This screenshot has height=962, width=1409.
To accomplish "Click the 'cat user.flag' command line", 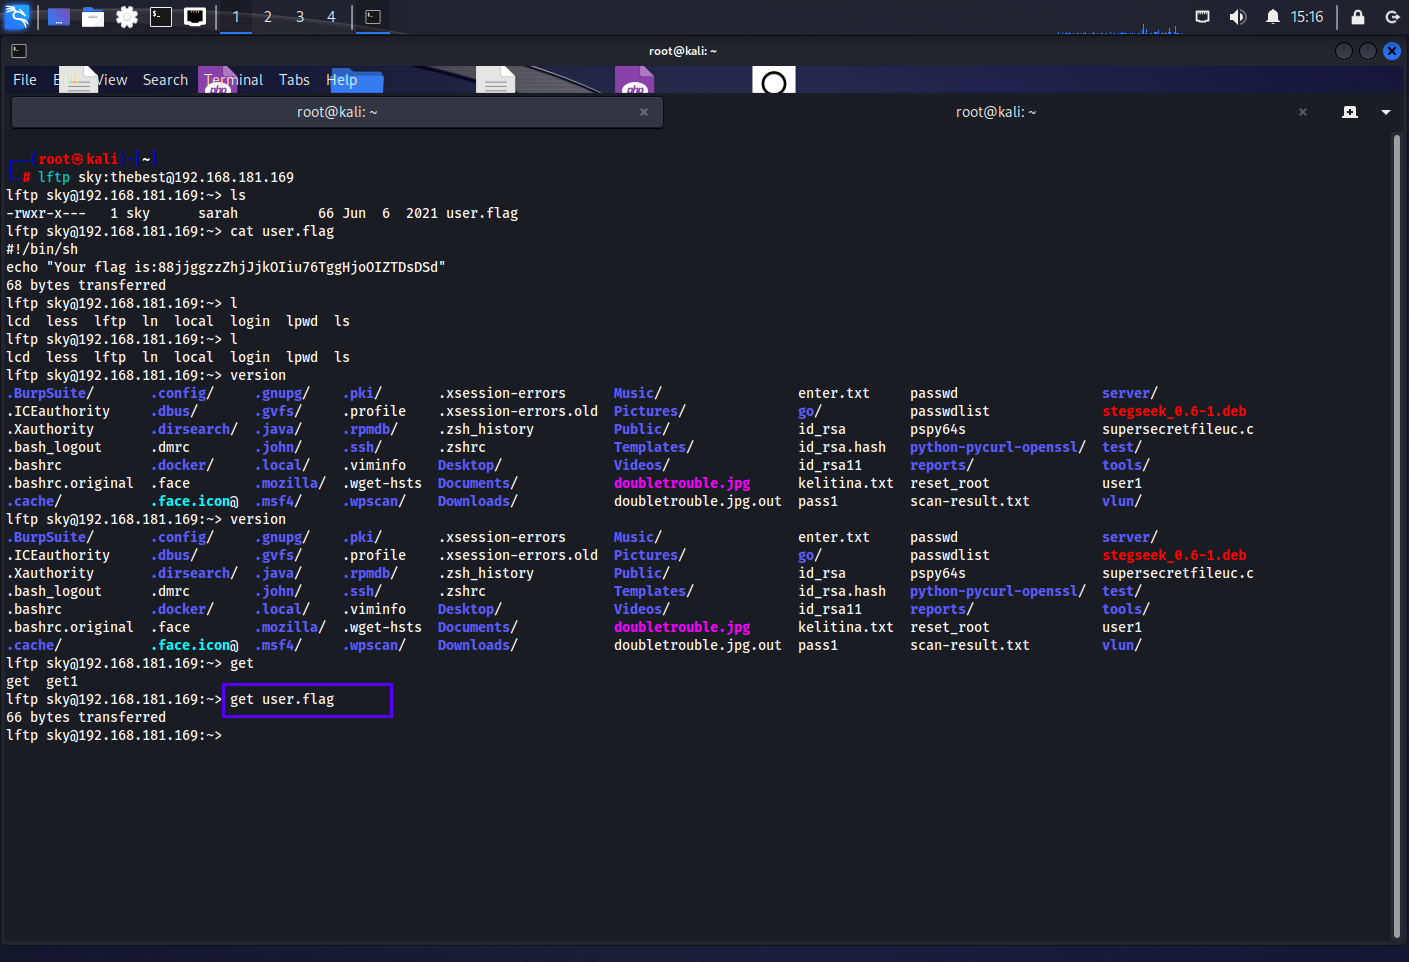I will (x=170, y=231).
